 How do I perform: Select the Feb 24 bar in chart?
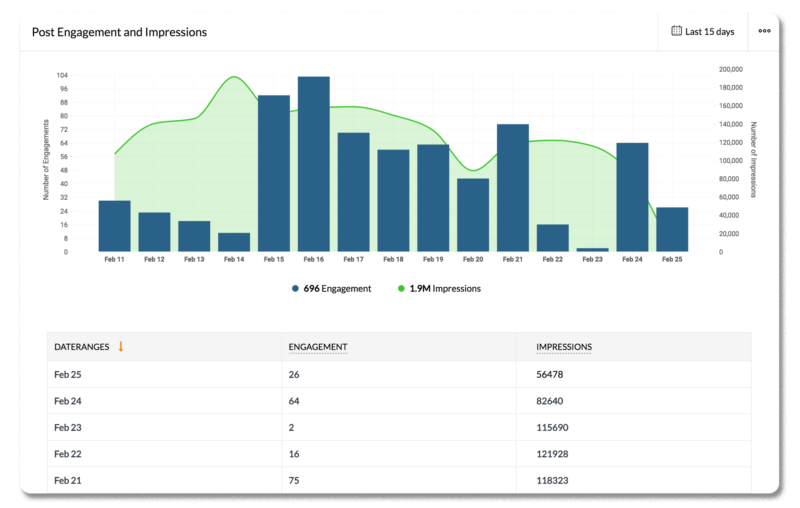pos(632,197)
